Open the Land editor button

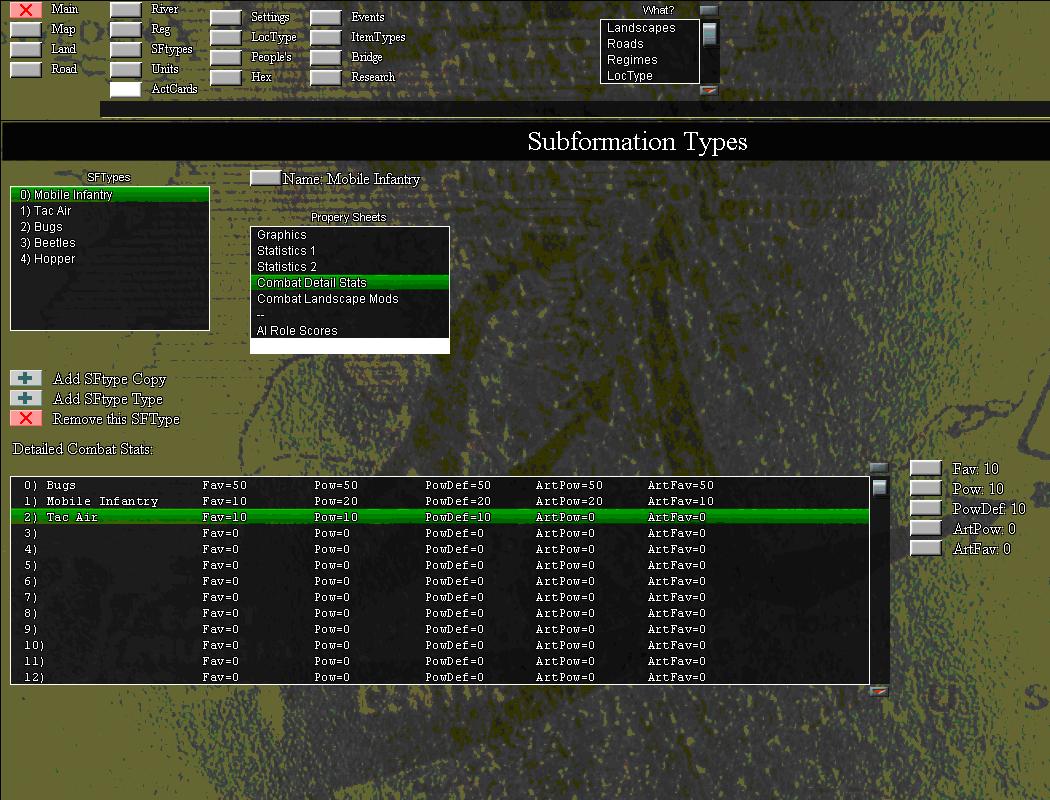pyautogui.click(x=26, y=50)
